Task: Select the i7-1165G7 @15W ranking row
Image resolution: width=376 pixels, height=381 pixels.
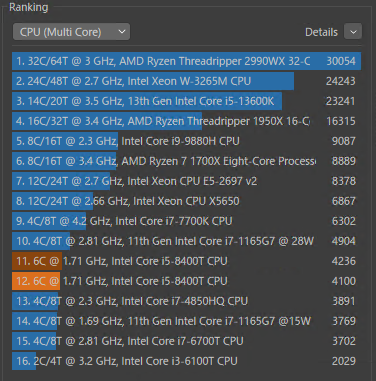Action: point(186,321)
